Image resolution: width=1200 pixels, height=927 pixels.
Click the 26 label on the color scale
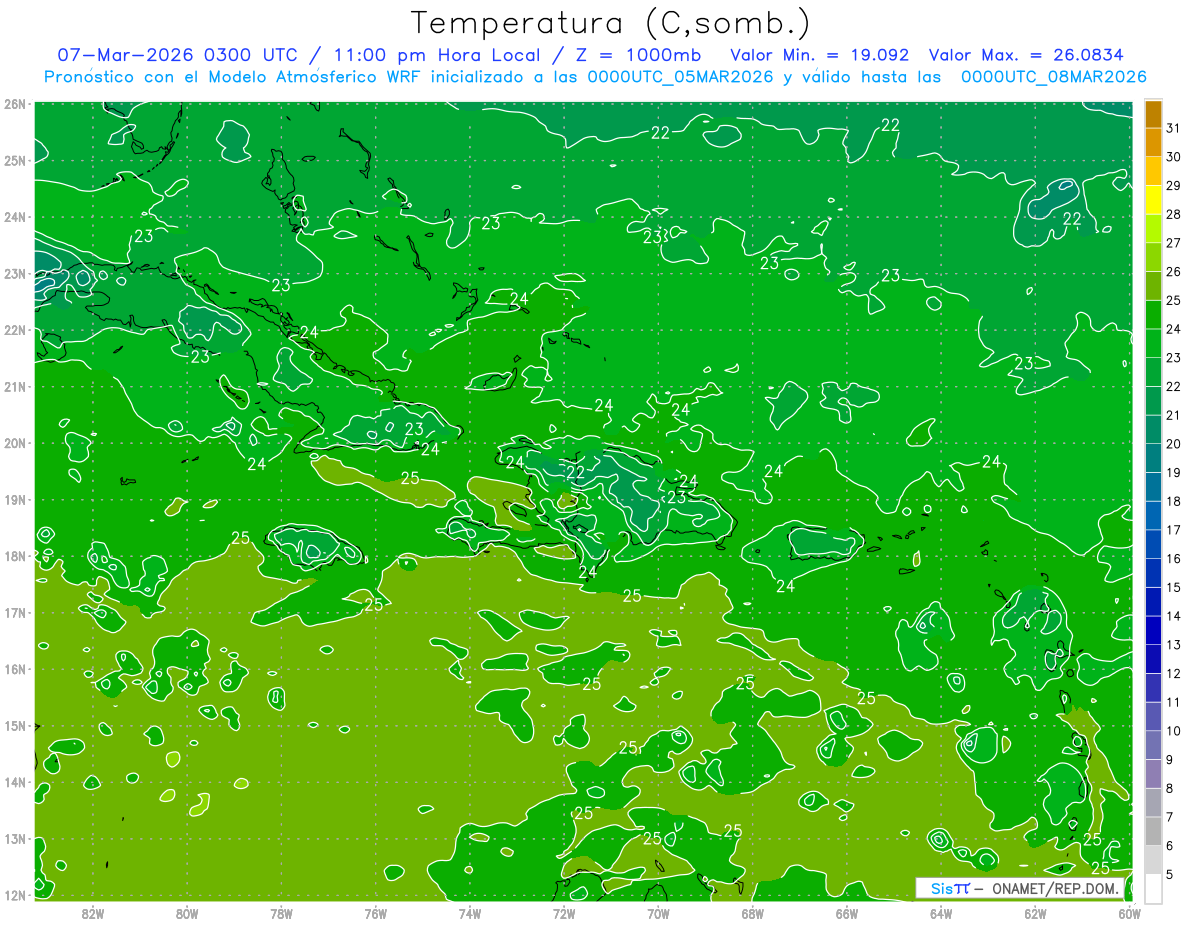[1174, 271]
